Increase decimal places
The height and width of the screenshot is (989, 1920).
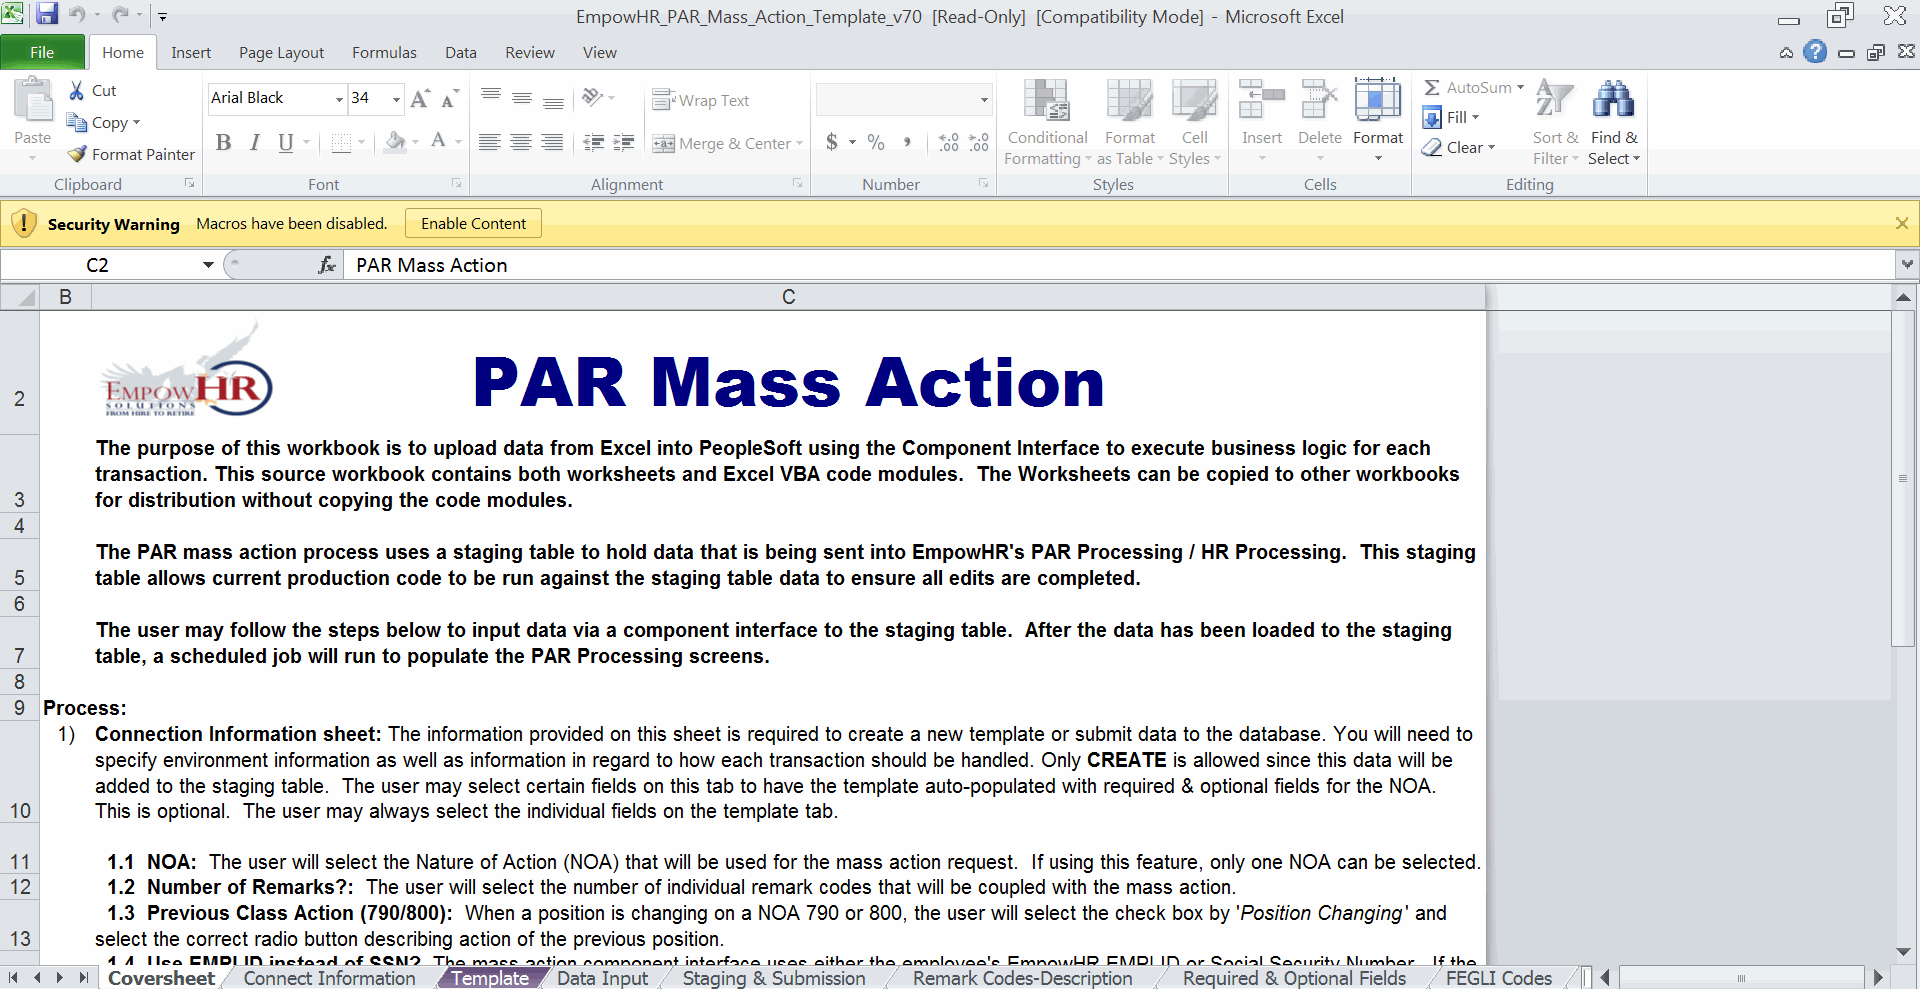[x=948, y=142]
